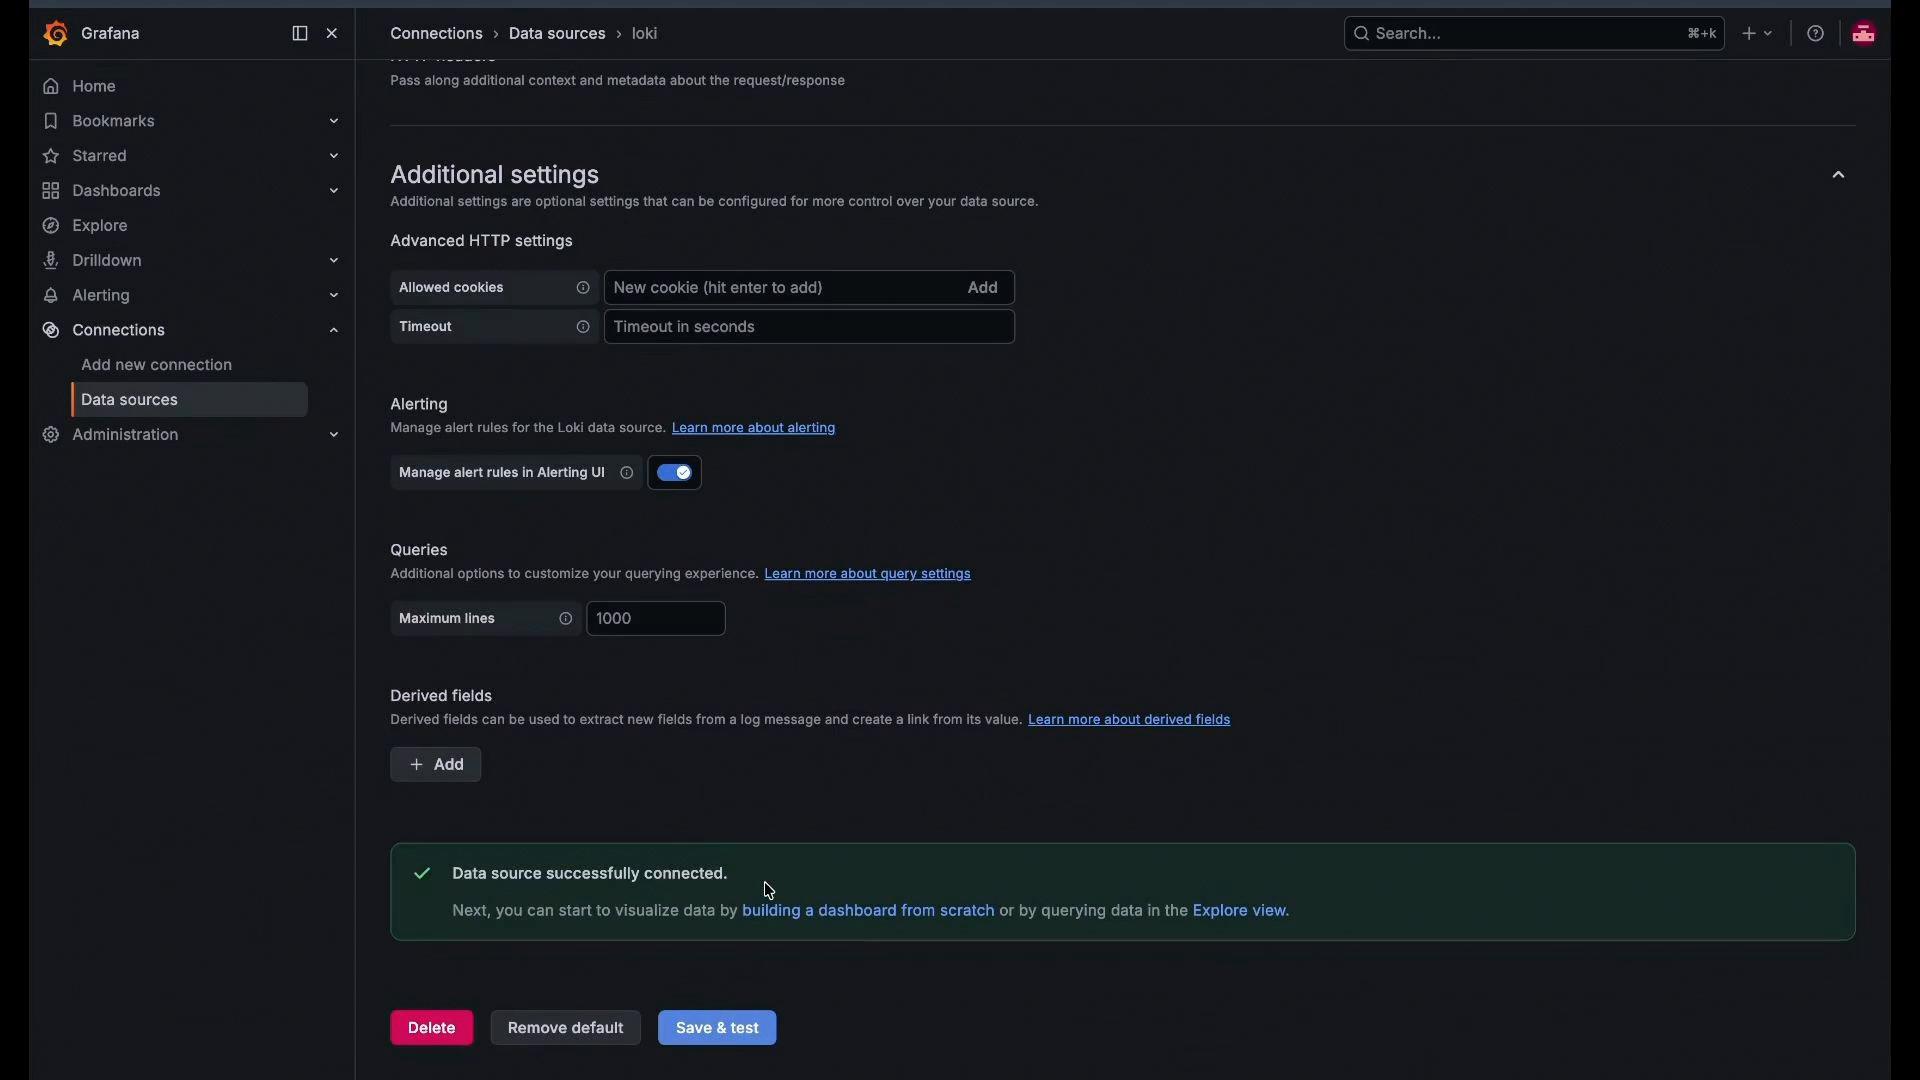1920x1080 pixels.
Task: Click the Drilldown sidebar item
Action: (107, 261)
